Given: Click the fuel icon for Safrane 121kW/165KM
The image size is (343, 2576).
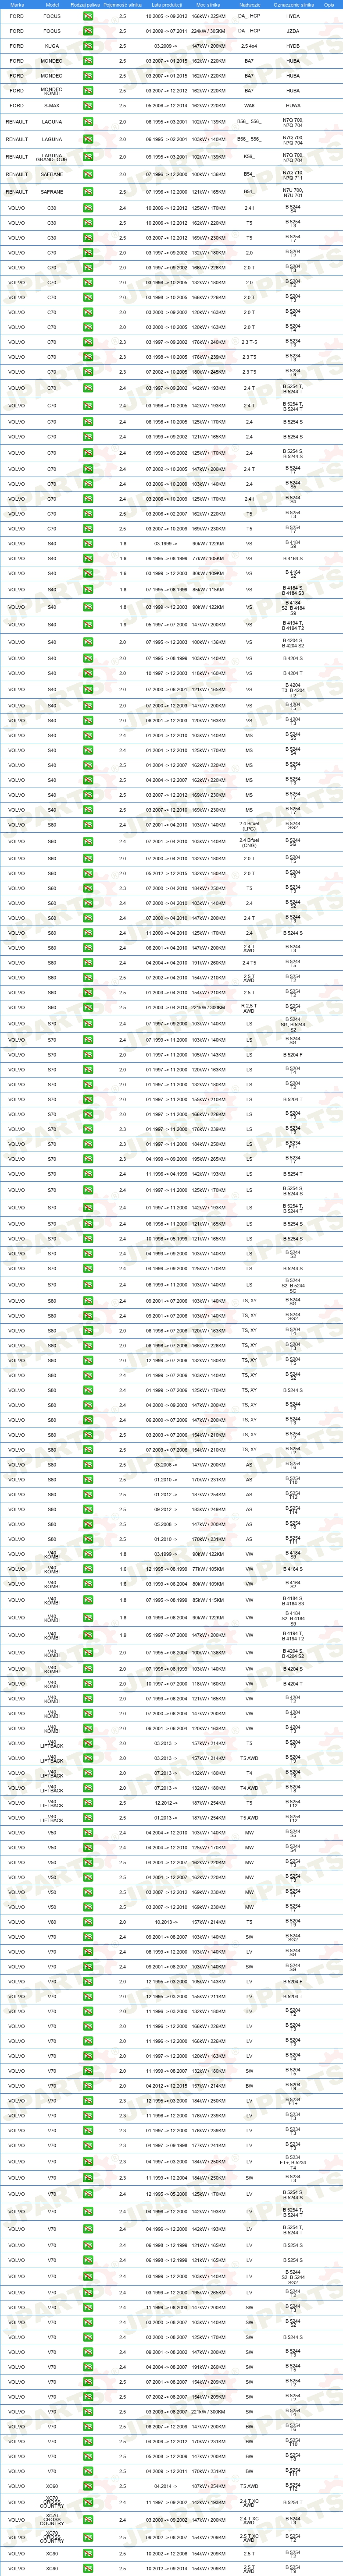Looking at the screenshot, I should click(x=88, y=191).
